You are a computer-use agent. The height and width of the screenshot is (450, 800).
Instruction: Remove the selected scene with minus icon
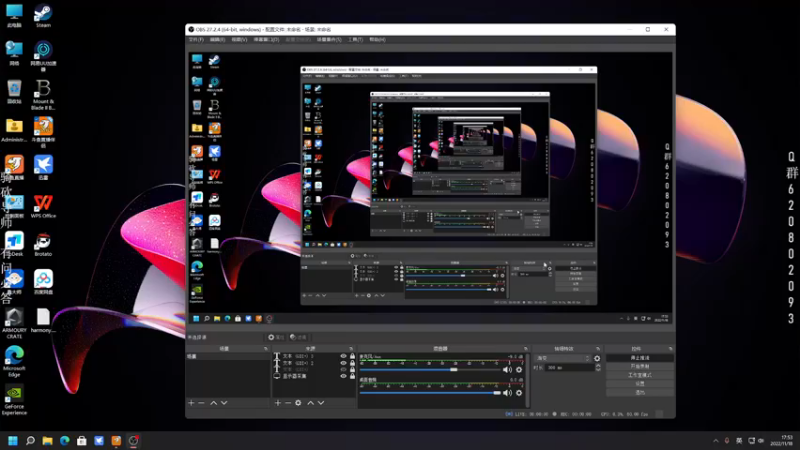(202, 403)
